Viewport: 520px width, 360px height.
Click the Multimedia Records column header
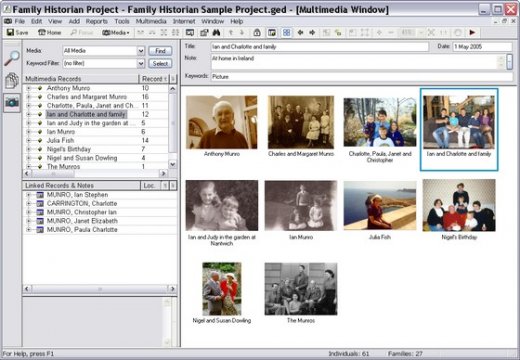tap(80, 79)
